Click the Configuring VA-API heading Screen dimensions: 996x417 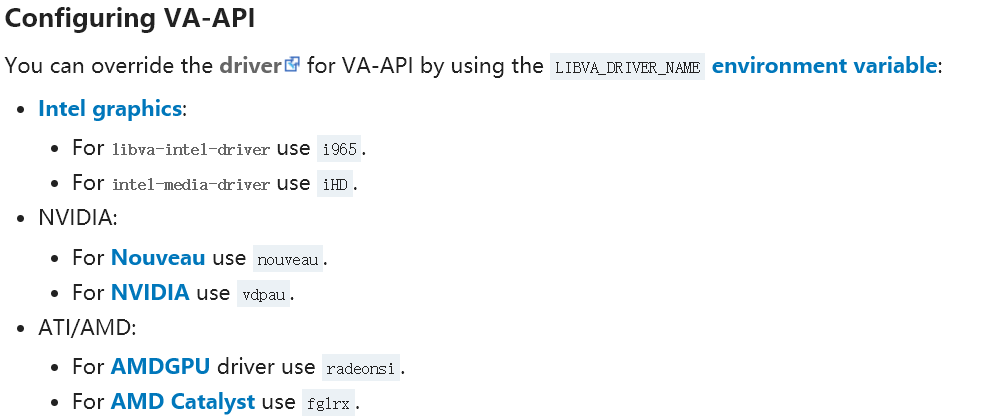pos(130,18)
